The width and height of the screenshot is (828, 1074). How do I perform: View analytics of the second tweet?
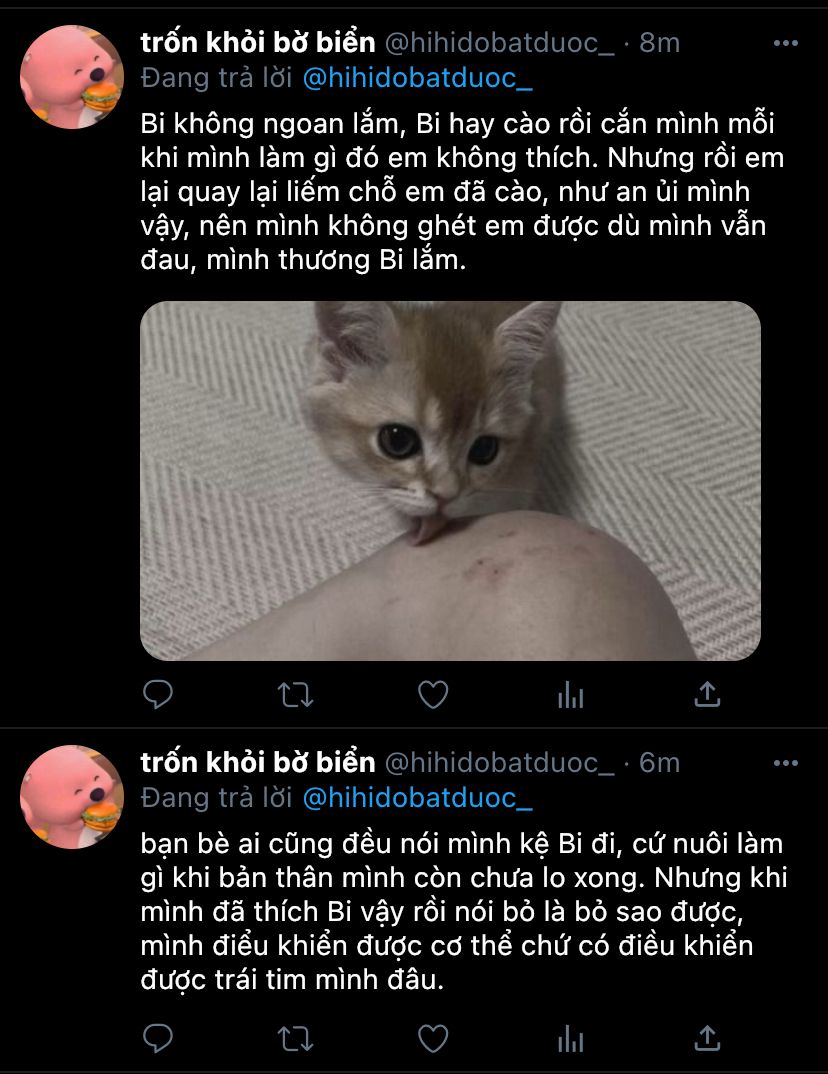[x=570, y=1038]
